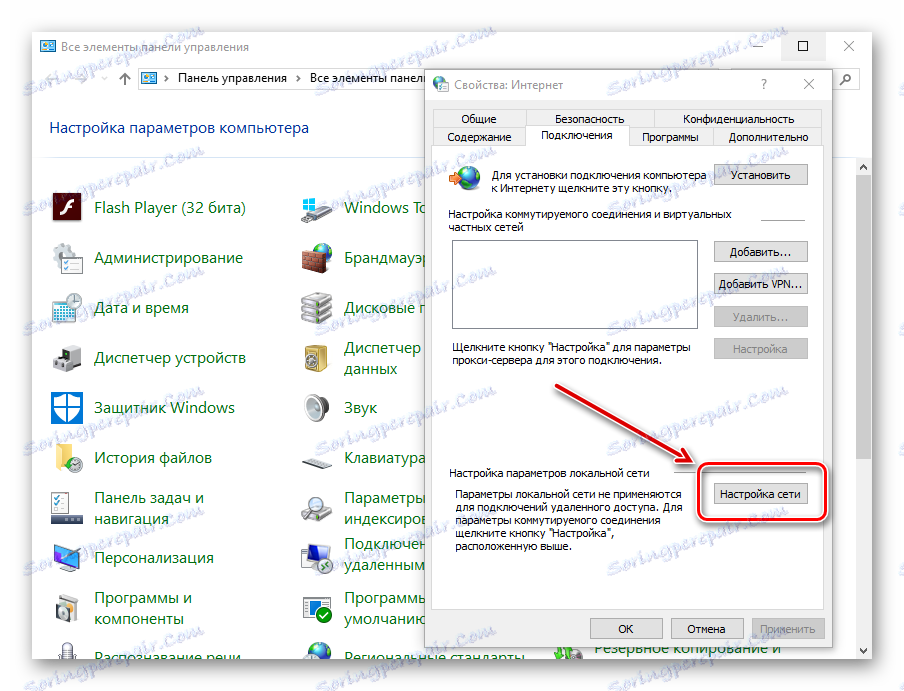Viewport: 904px width, 691px height.
Task: Confirm with the OK button
Action: [626, 629]
